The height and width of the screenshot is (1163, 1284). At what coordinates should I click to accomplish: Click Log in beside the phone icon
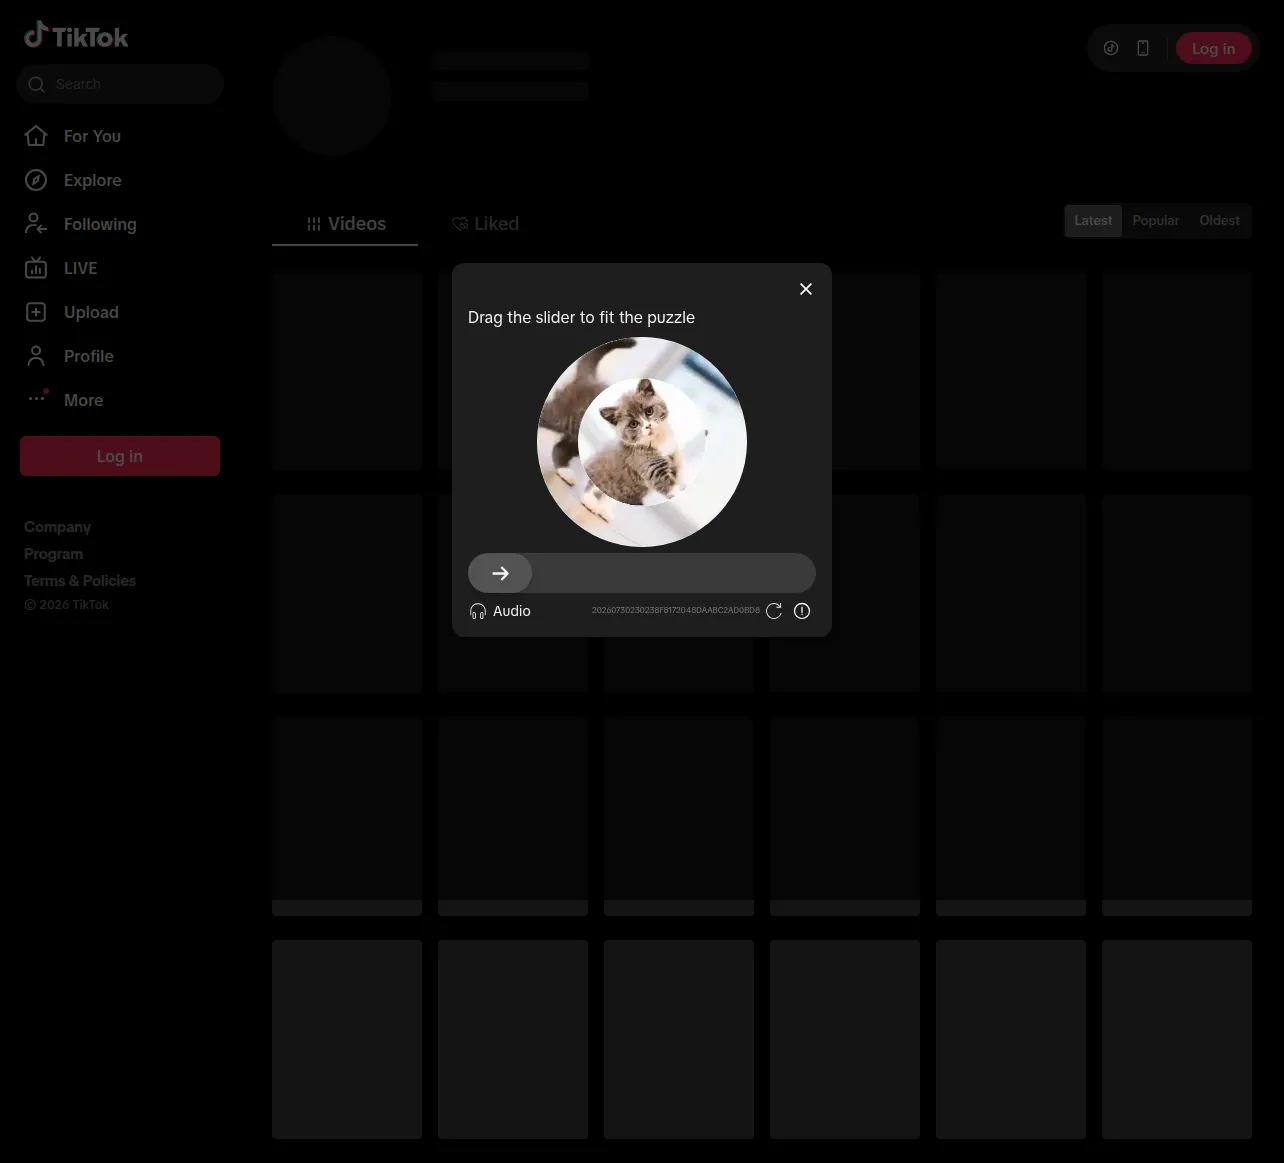click(x=1213, y=48)
